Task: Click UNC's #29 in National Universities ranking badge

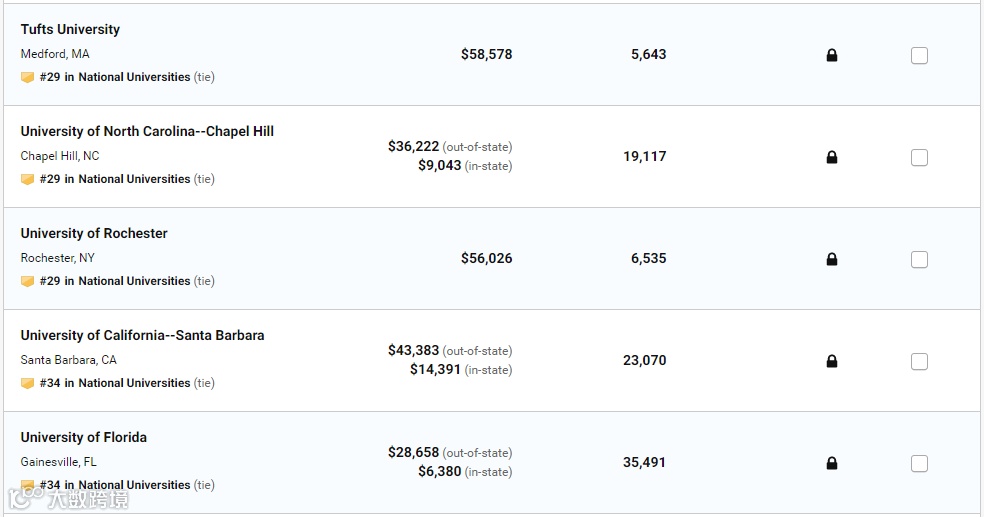Action: (x=115, y=179)
